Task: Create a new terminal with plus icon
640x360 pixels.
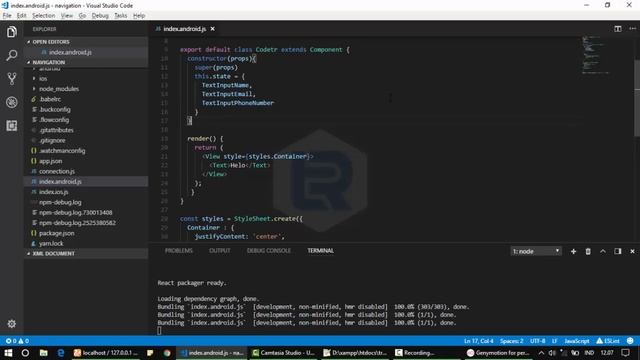Action: [573, 251]
